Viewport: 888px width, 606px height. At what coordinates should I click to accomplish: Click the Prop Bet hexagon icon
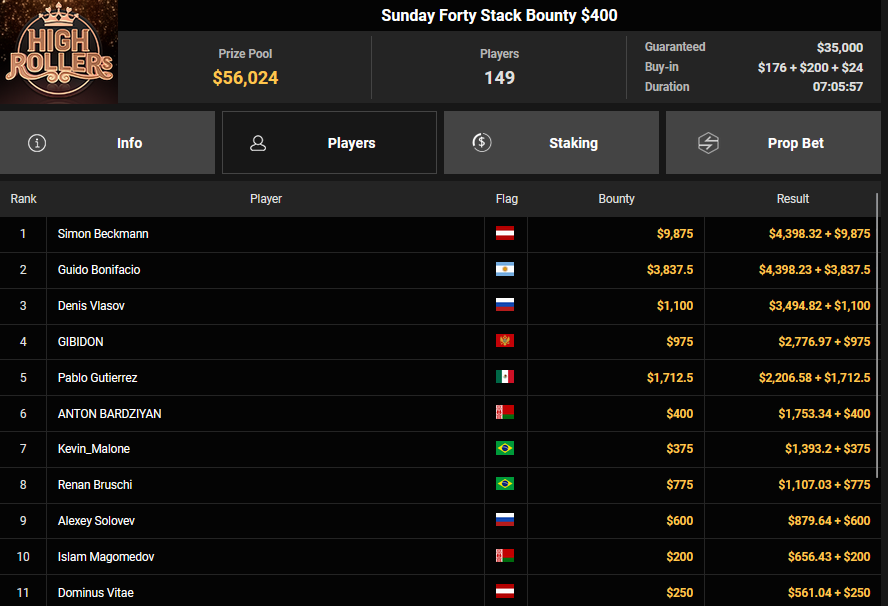[x=708, y=143]
